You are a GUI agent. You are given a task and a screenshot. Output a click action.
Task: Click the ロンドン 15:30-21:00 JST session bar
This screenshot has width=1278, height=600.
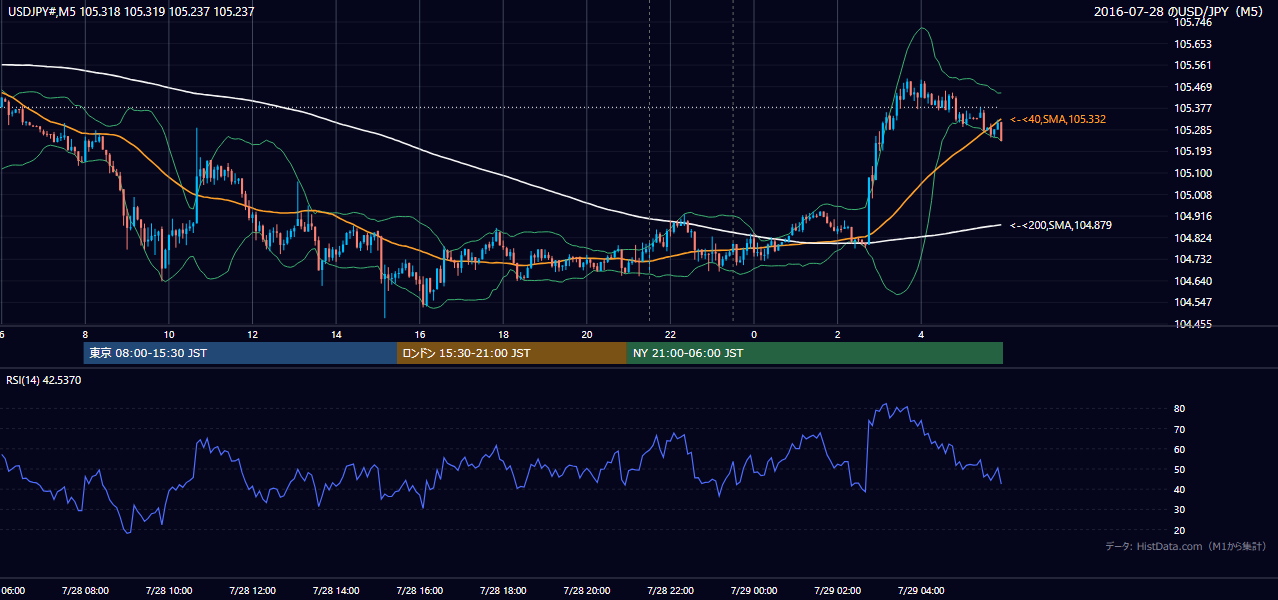512,353
